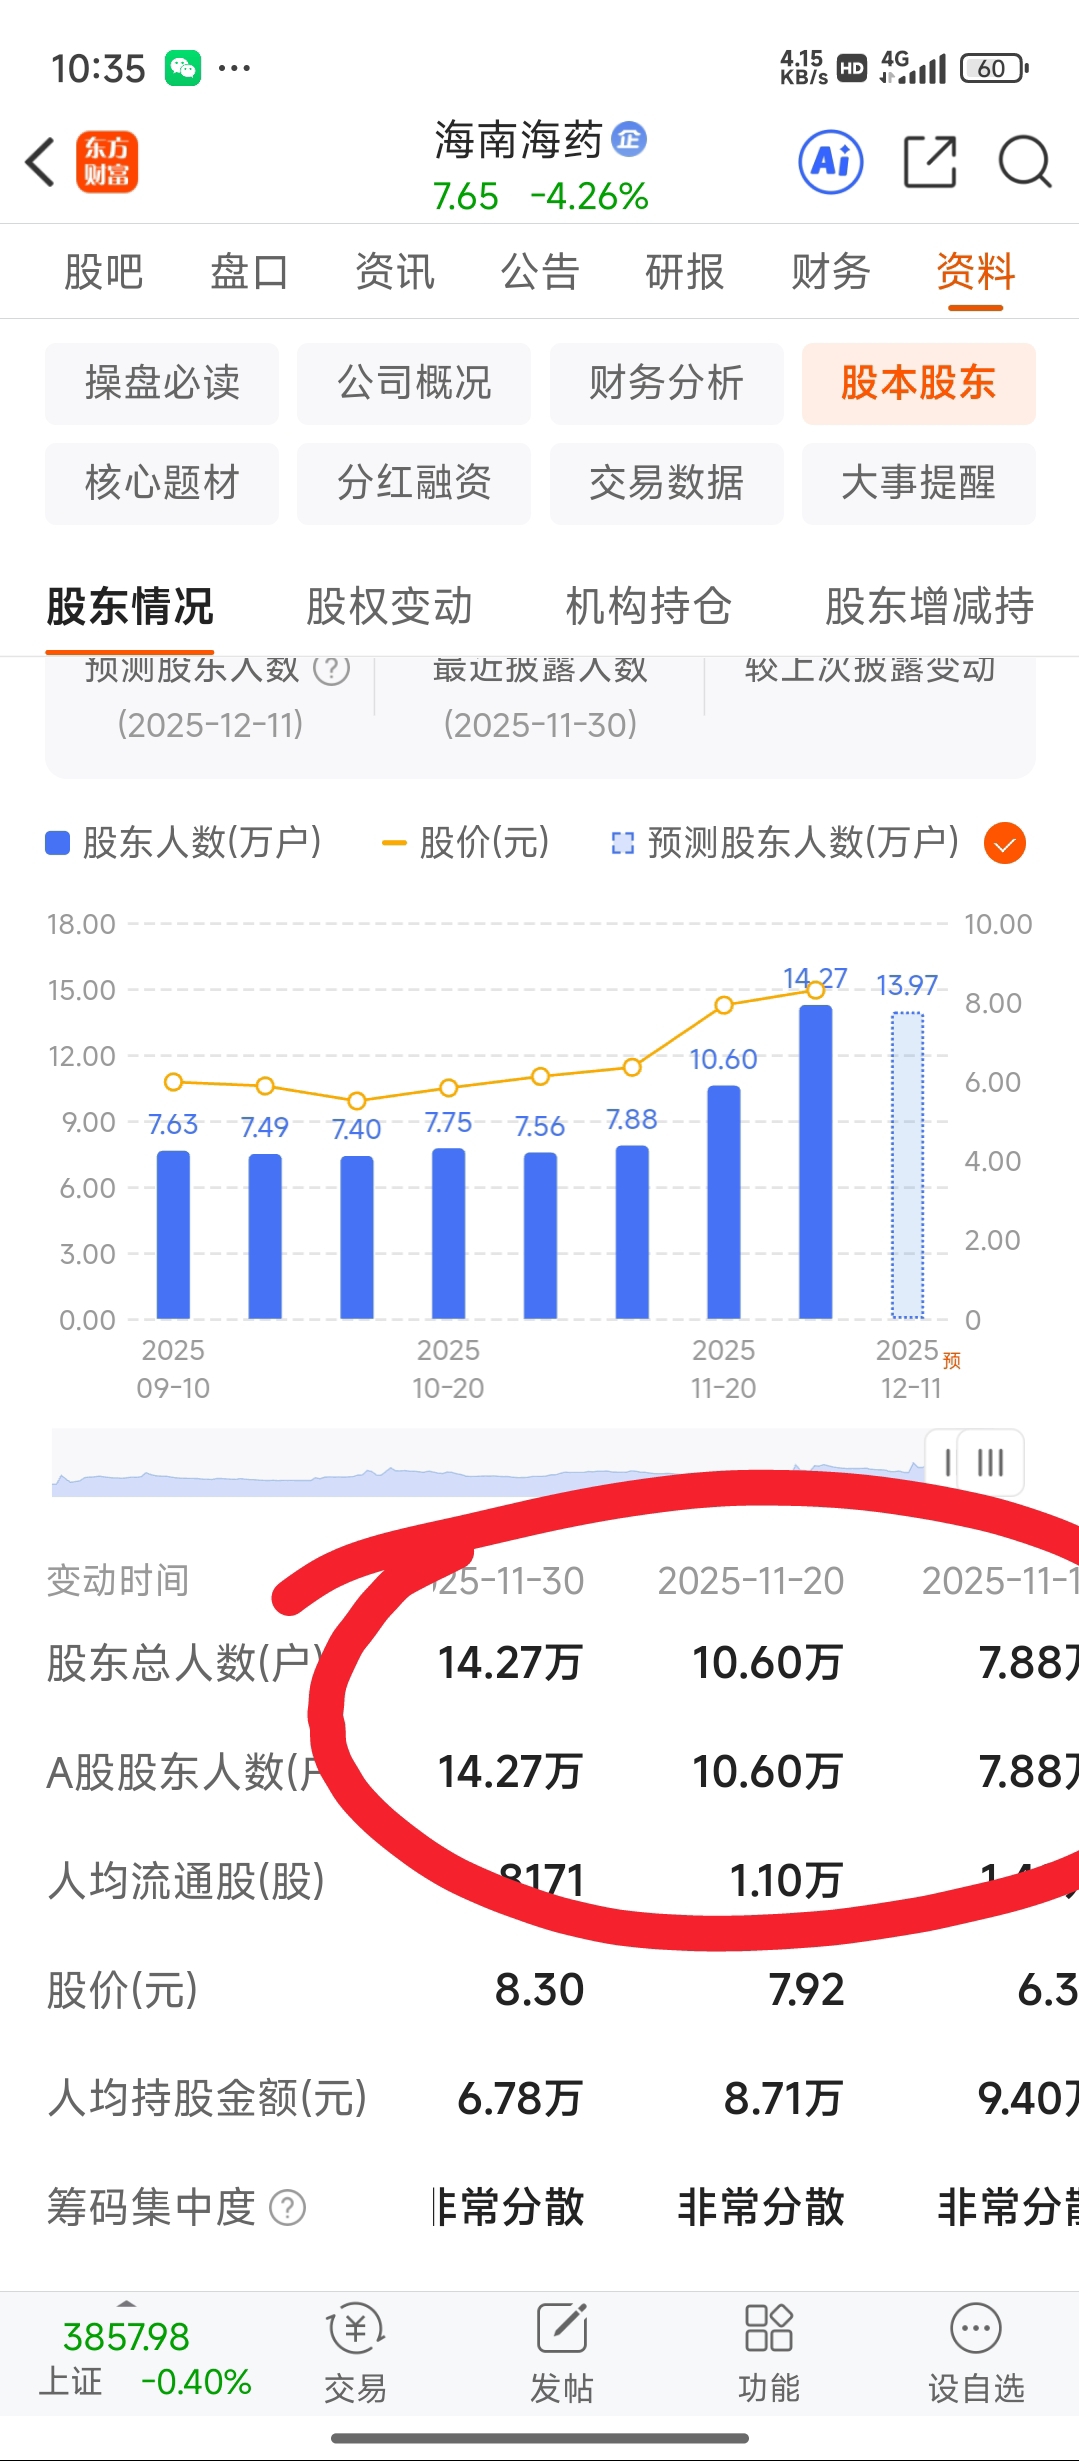Switch to 股权变动 sub-tab
The width and height of the screenshot is (1079, 2461).
click(389, 606)
